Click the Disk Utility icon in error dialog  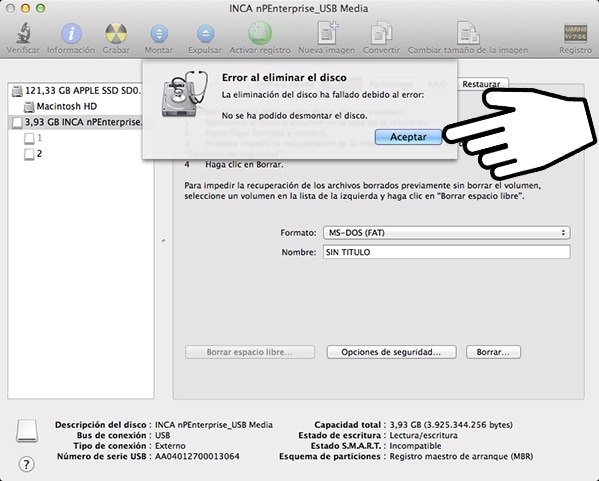[x=185, y=94]
